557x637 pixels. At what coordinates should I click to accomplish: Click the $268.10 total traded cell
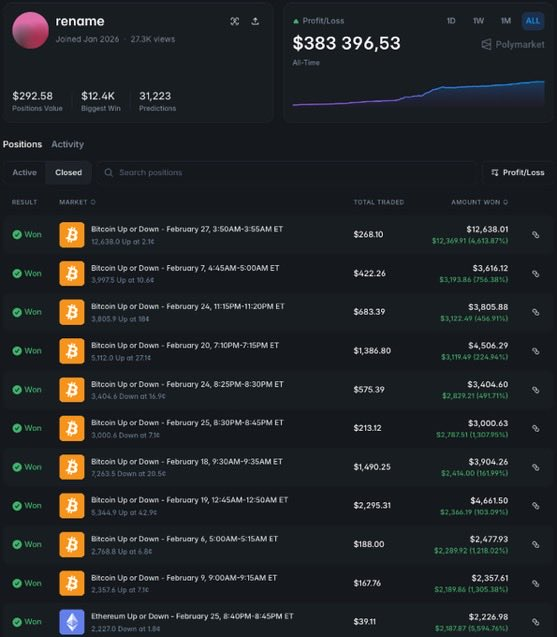[x=368, y=235]
